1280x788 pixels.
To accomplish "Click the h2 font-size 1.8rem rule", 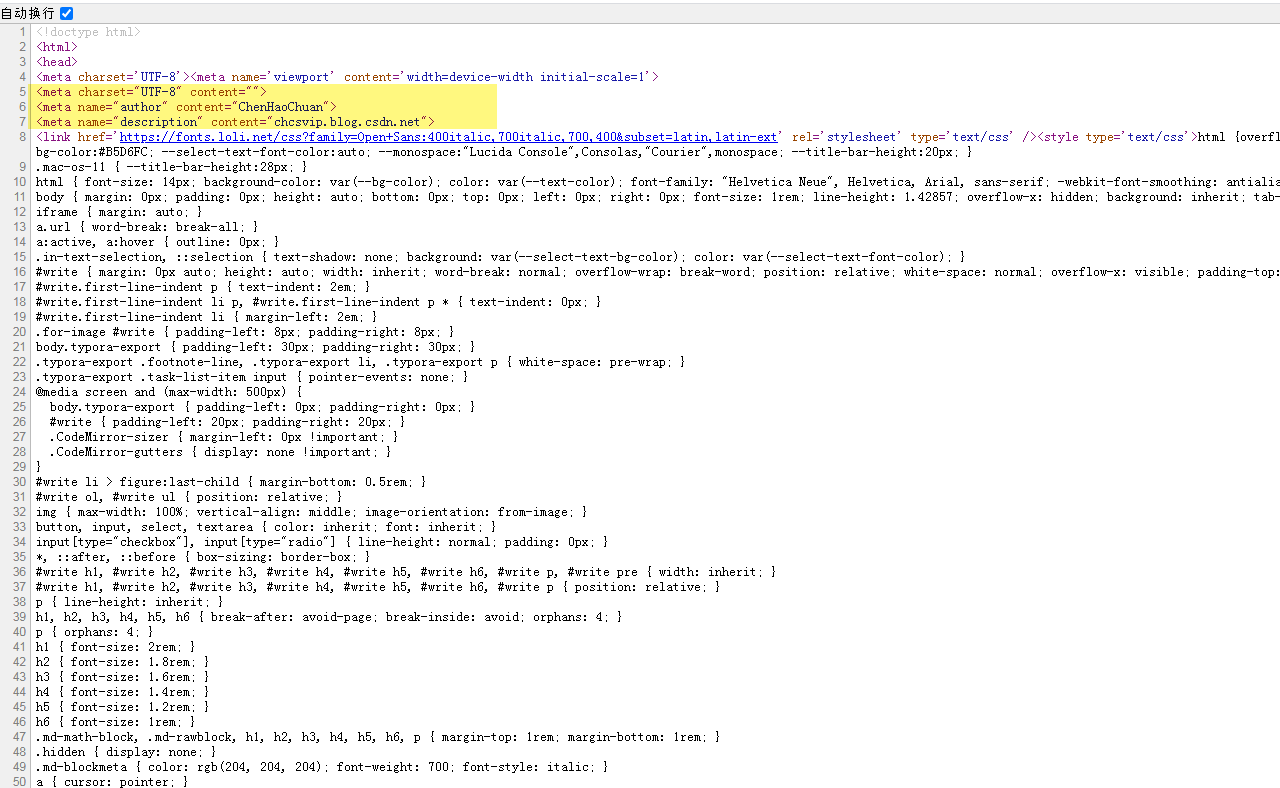I will point(123,662).
